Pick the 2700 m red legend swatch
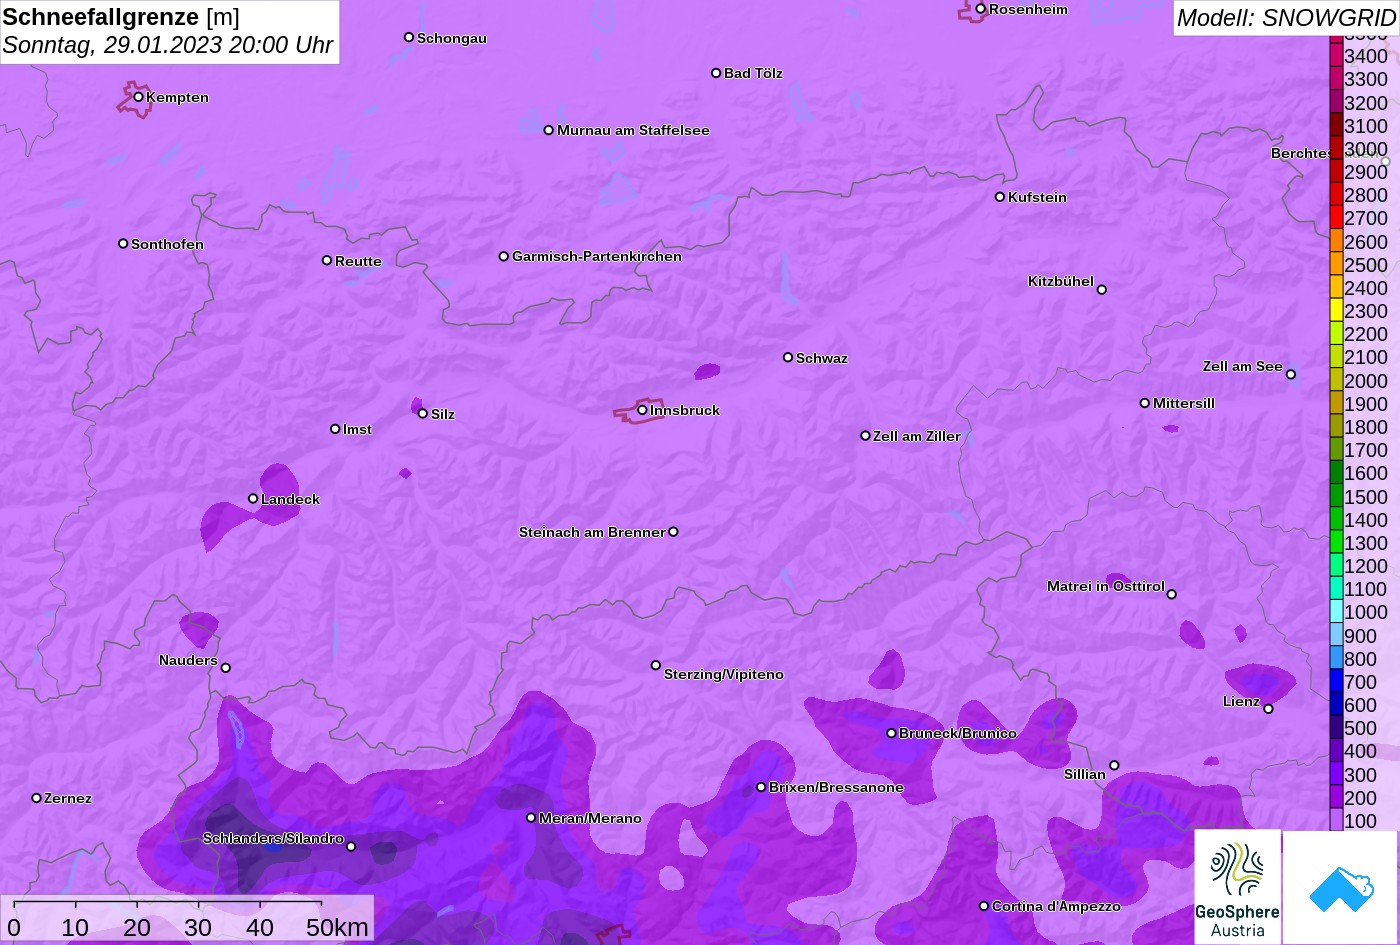 pos(1336,217)
